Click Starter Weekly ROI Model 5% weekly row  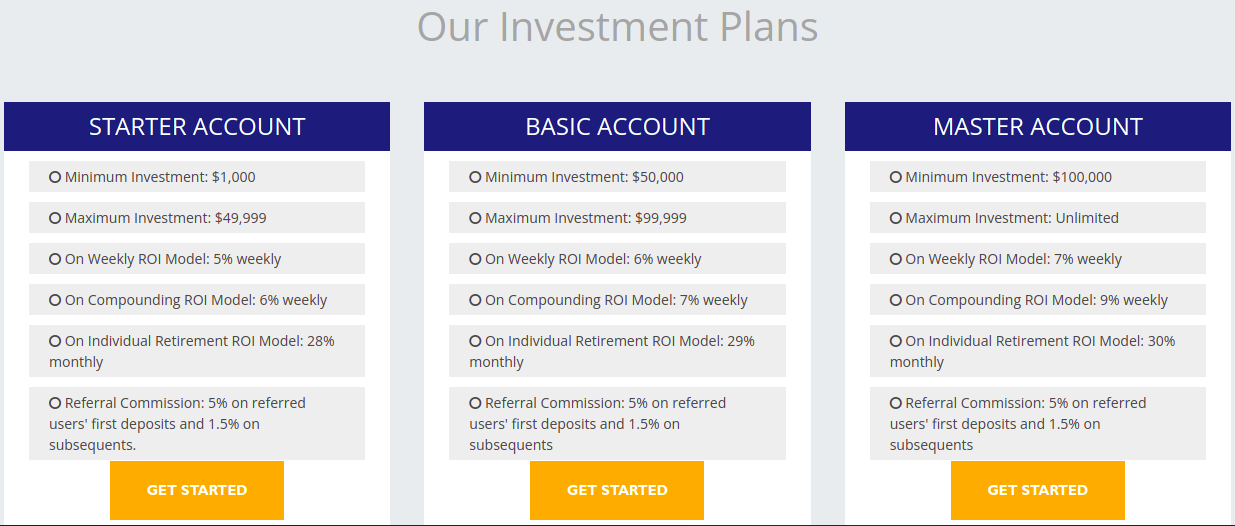197,259
